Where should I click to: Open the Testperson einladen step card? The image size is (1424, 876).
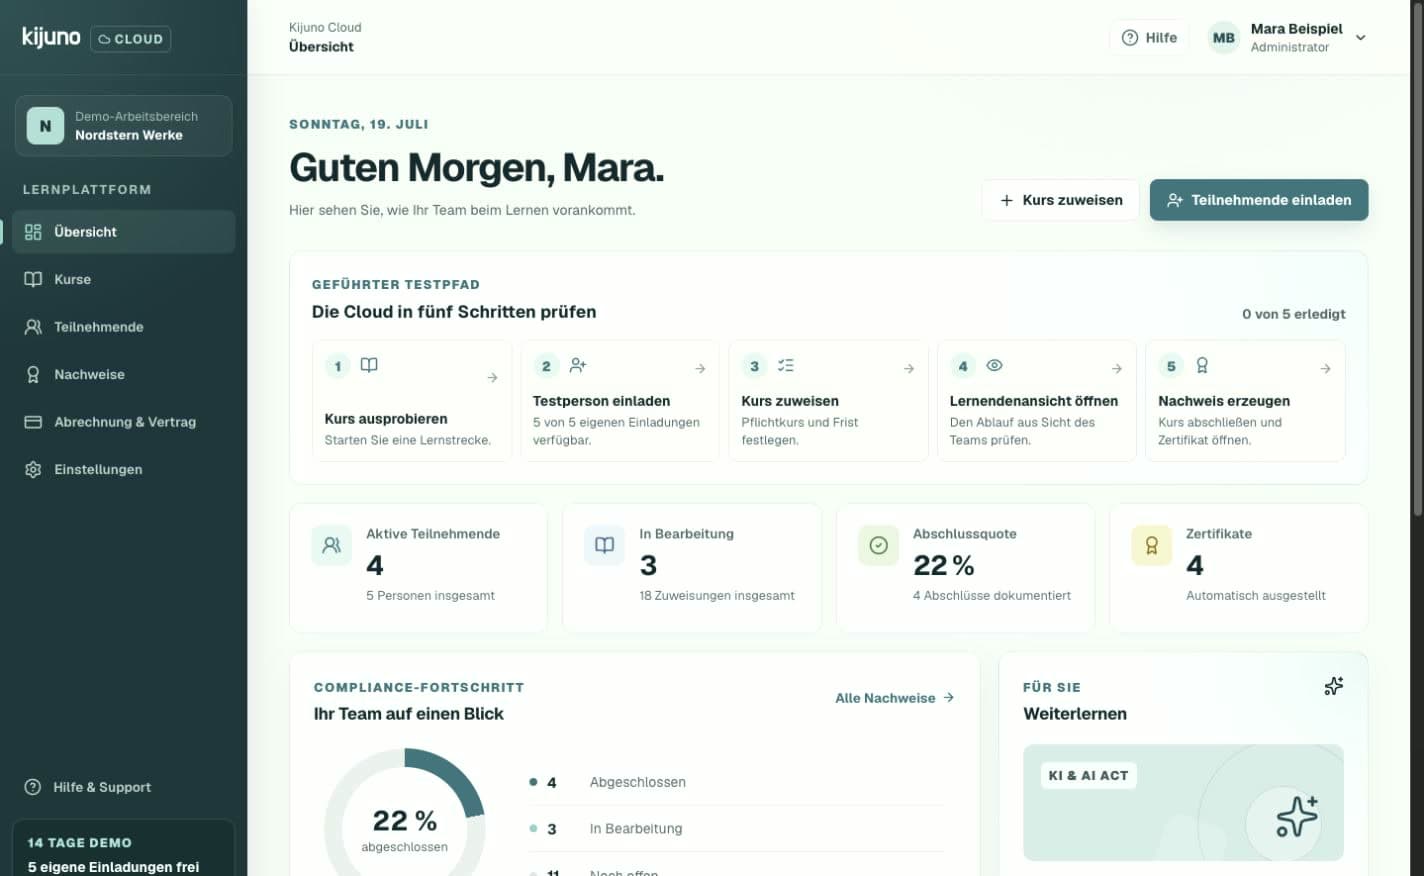620,401
